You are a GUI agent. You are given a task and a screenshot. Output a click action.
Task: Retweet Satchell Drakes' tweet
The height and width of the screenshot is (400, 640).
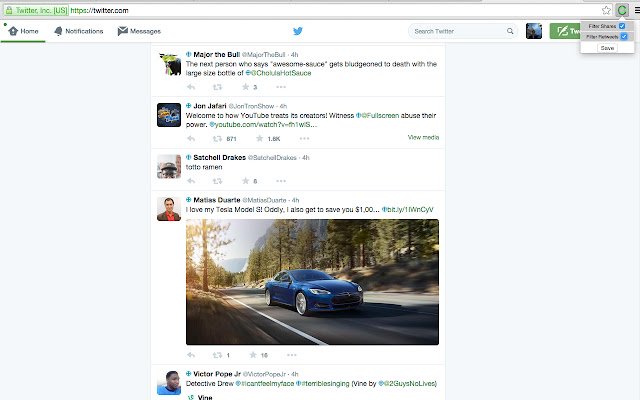(x=218, y=181)
